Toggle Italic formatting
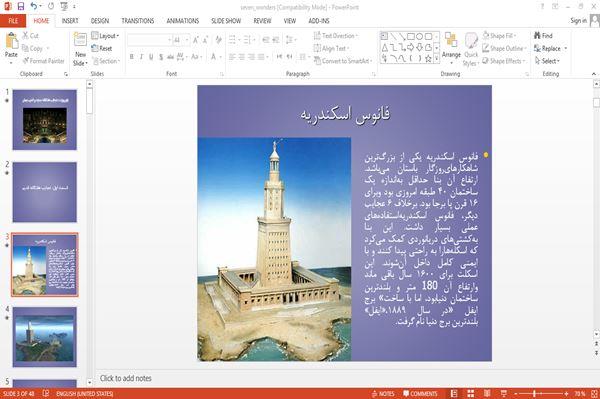600x399 pixels. [141, 57]
